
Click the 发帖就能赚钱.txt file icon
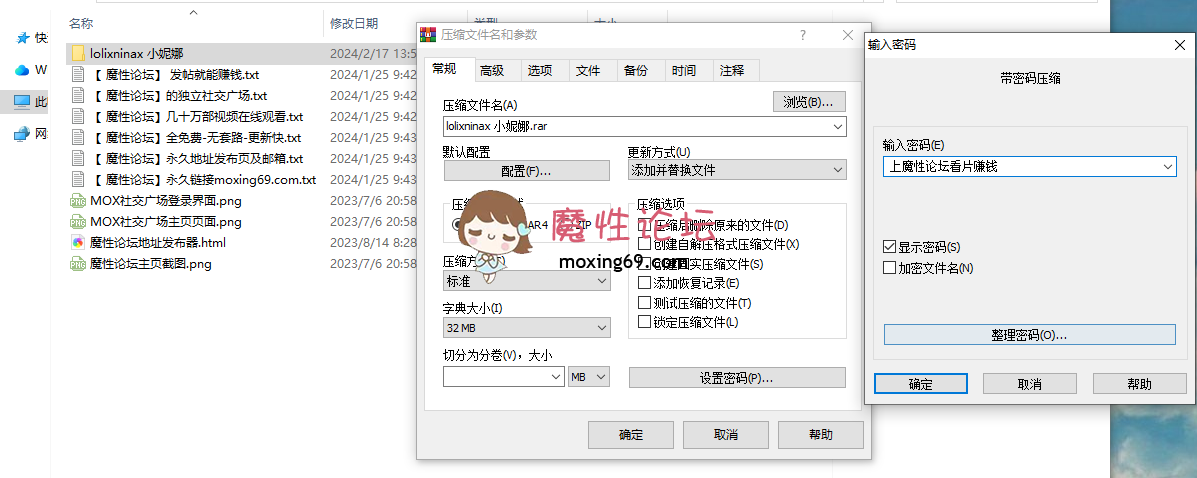78,75
